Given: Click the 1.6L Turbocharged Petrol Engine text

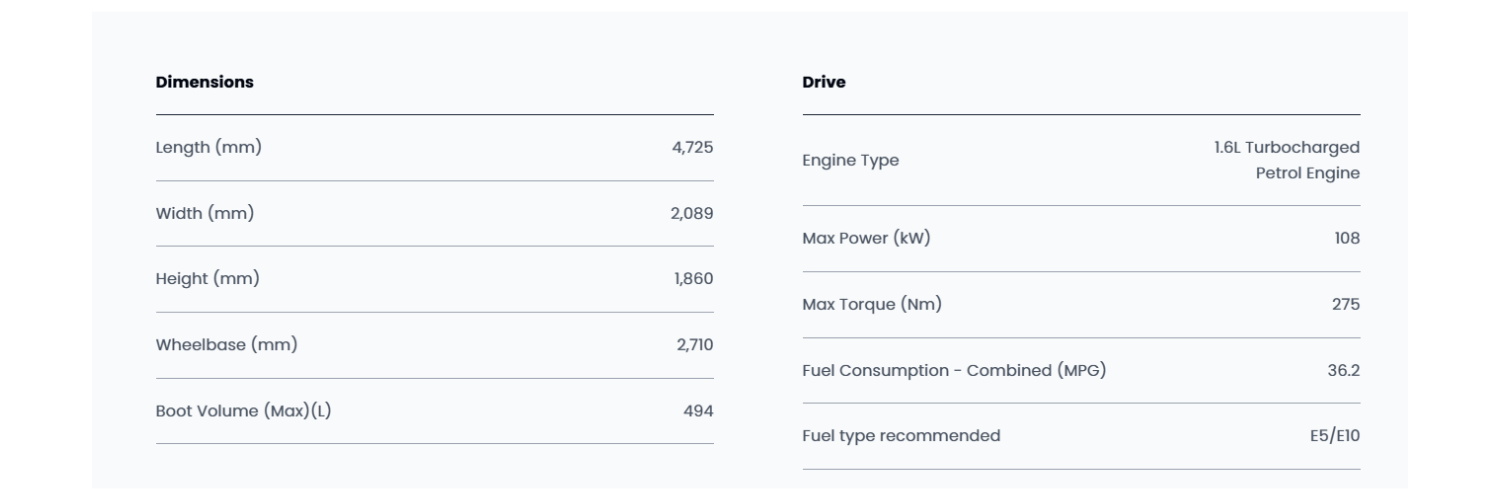Looking at the screenshot, I should tap(1287, 160).
